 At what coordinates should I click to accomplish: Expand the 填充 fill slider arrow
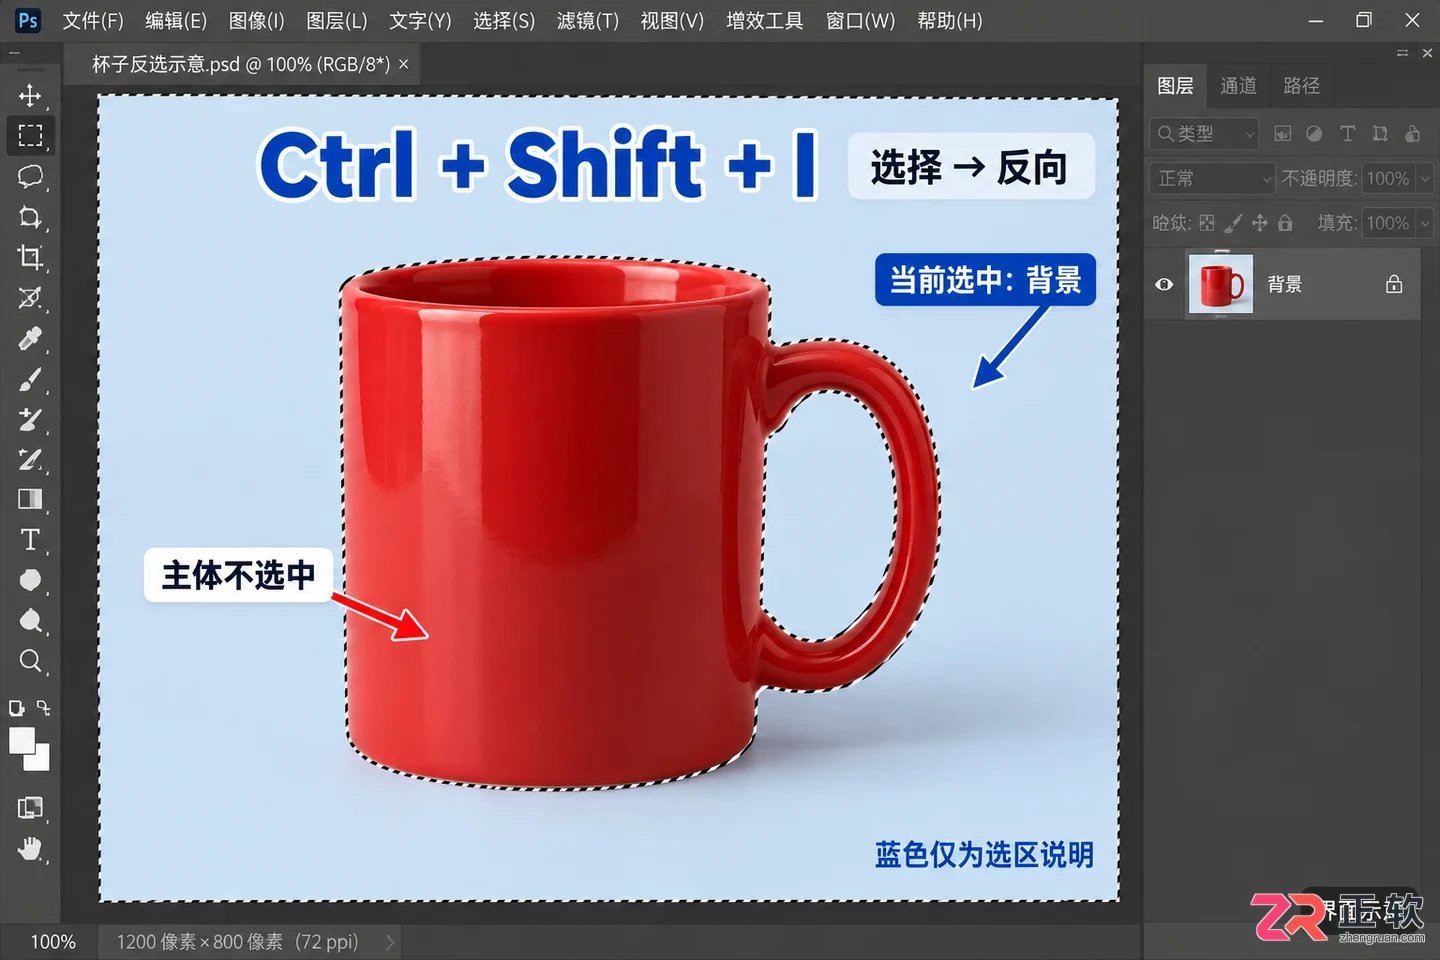[1426, 224]
